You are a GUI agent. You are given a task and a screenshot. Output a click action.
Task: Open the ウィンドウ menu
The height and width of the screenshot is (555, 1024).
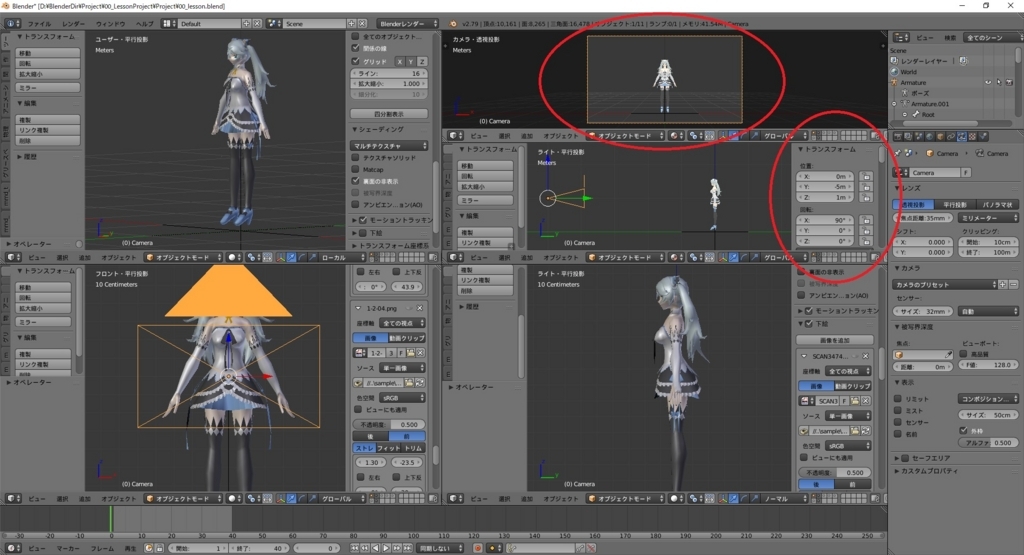(110, 24)
